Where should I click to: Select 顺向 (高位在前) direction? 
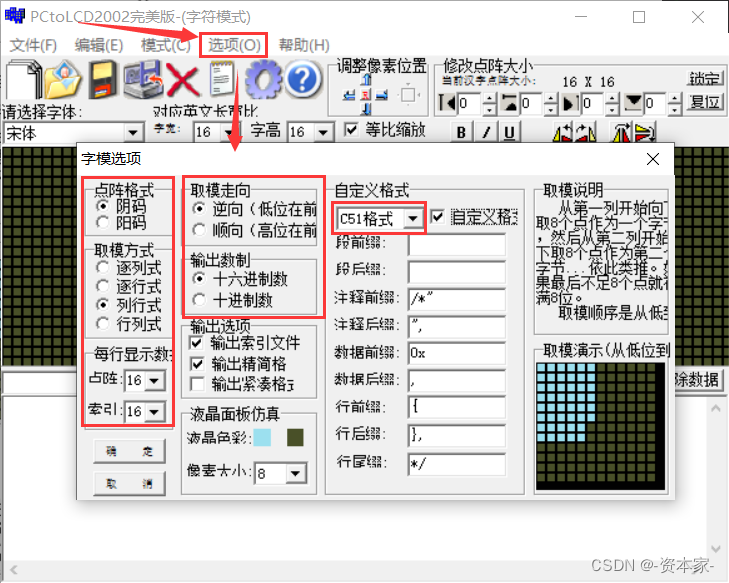199,230
